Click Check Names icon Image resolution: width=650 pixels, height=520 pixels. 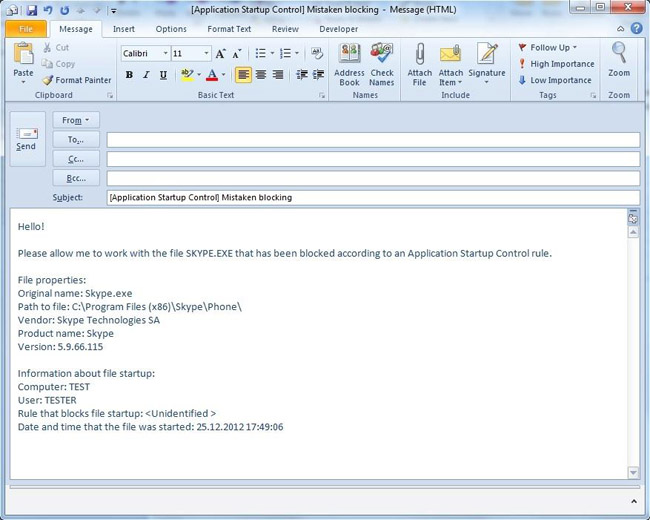[x=382, y=54]
